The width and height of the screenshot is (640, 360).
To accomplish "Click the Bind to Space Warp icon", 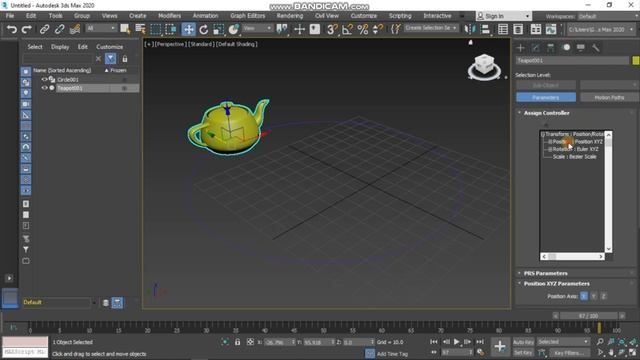I will pos(75,29).
